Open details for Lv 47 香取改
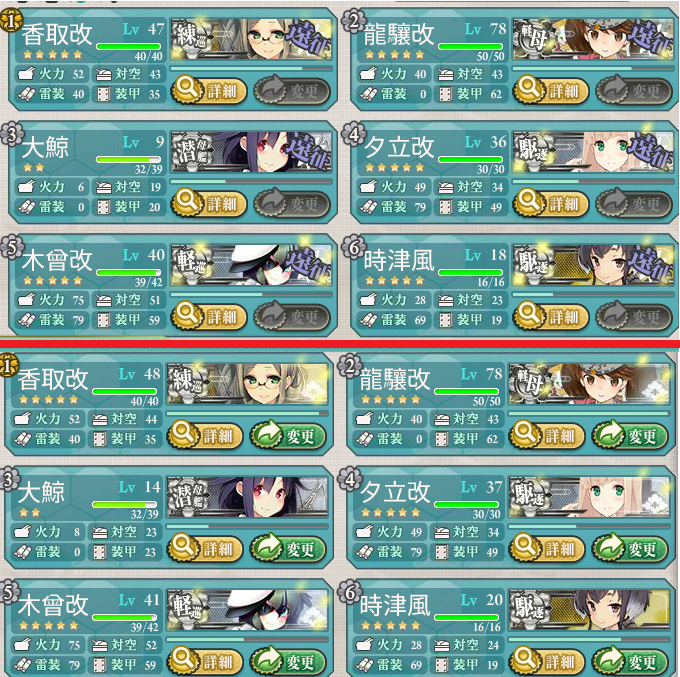Screen dimensions: 680x677 209,91
